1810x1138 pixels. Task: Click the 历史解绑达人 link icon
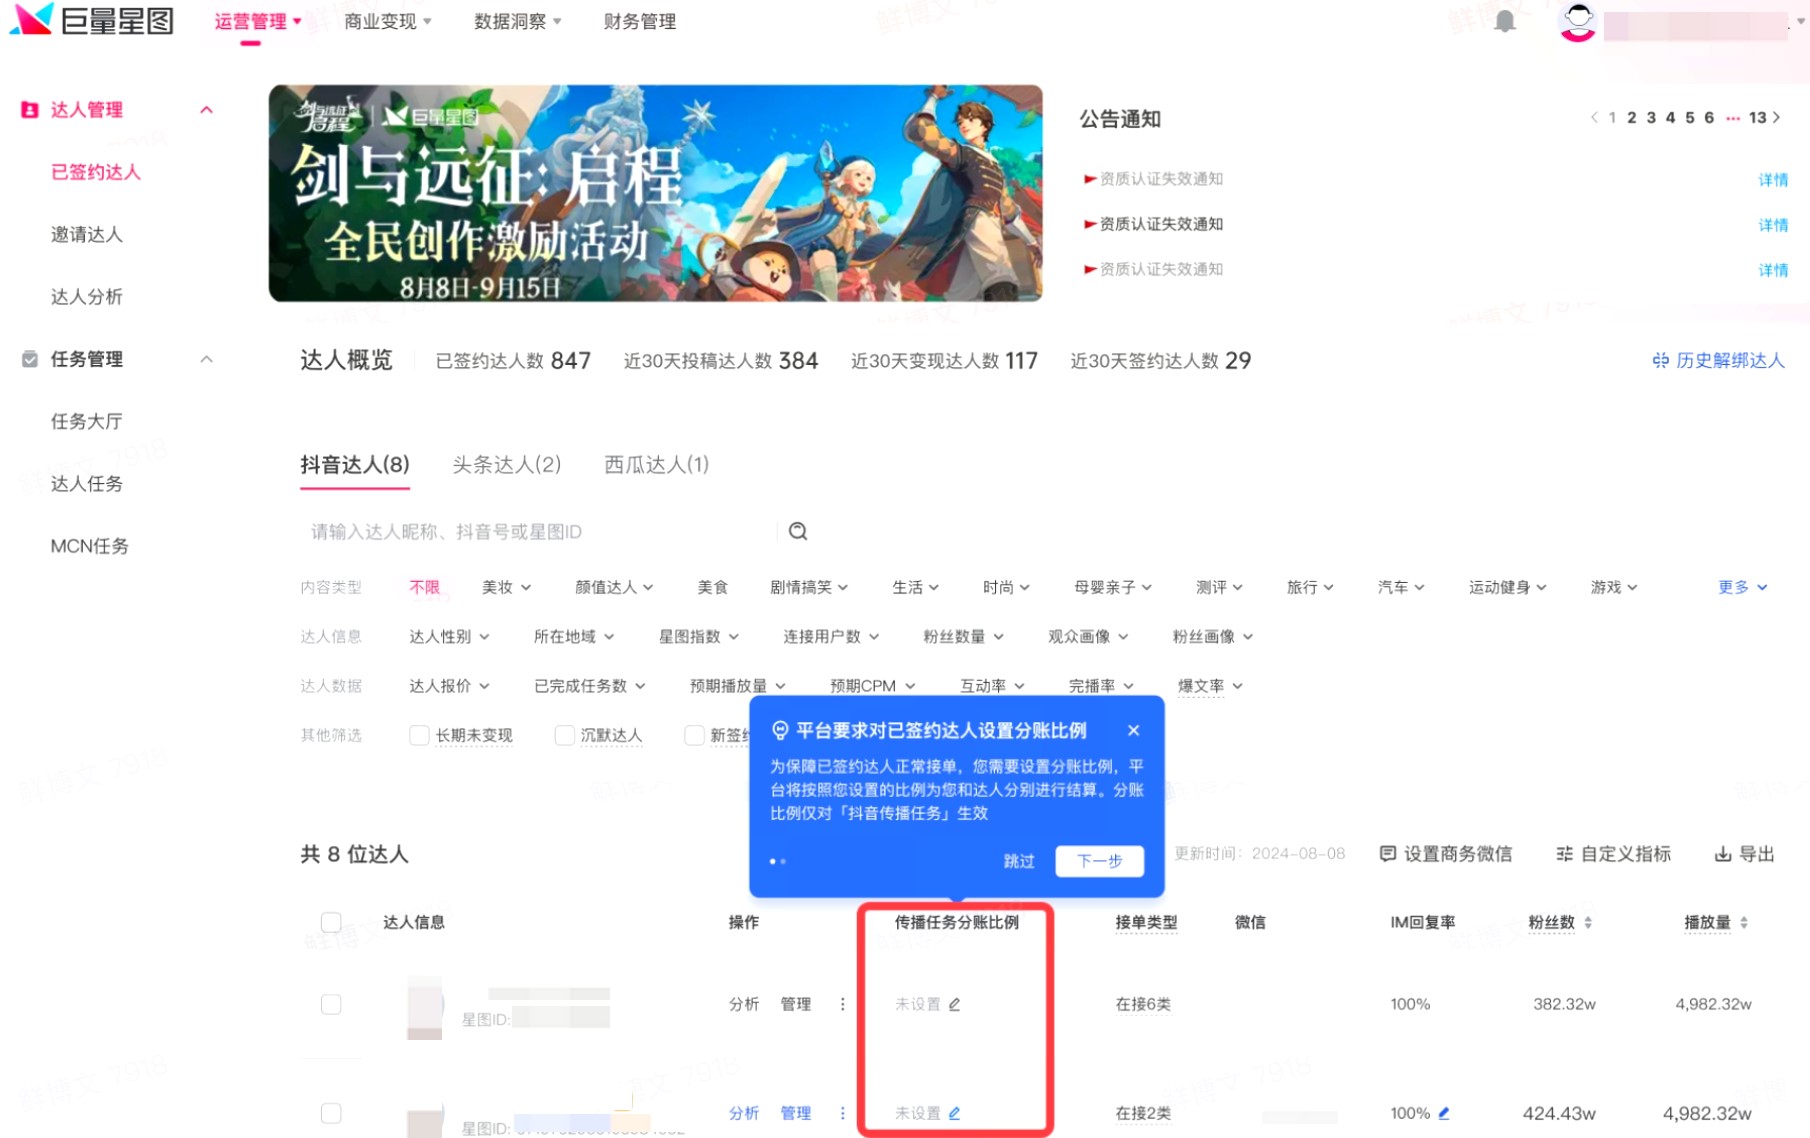[1660, 360]
